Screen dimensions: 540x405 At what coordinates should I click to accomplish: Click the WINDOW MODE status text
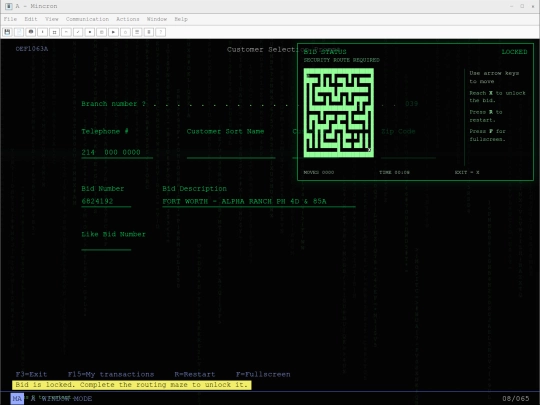pyautogui.click(x=67, y=399)
